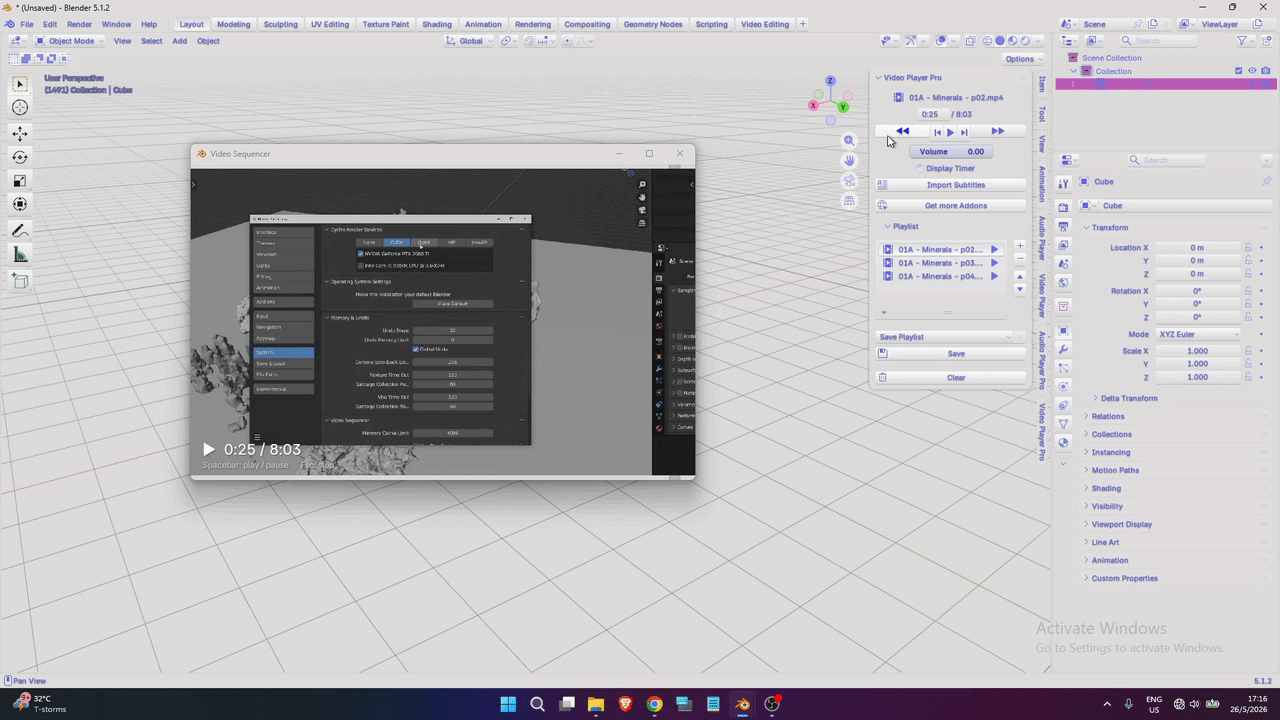Lock Location X transform value

[x=1248, y=248]
